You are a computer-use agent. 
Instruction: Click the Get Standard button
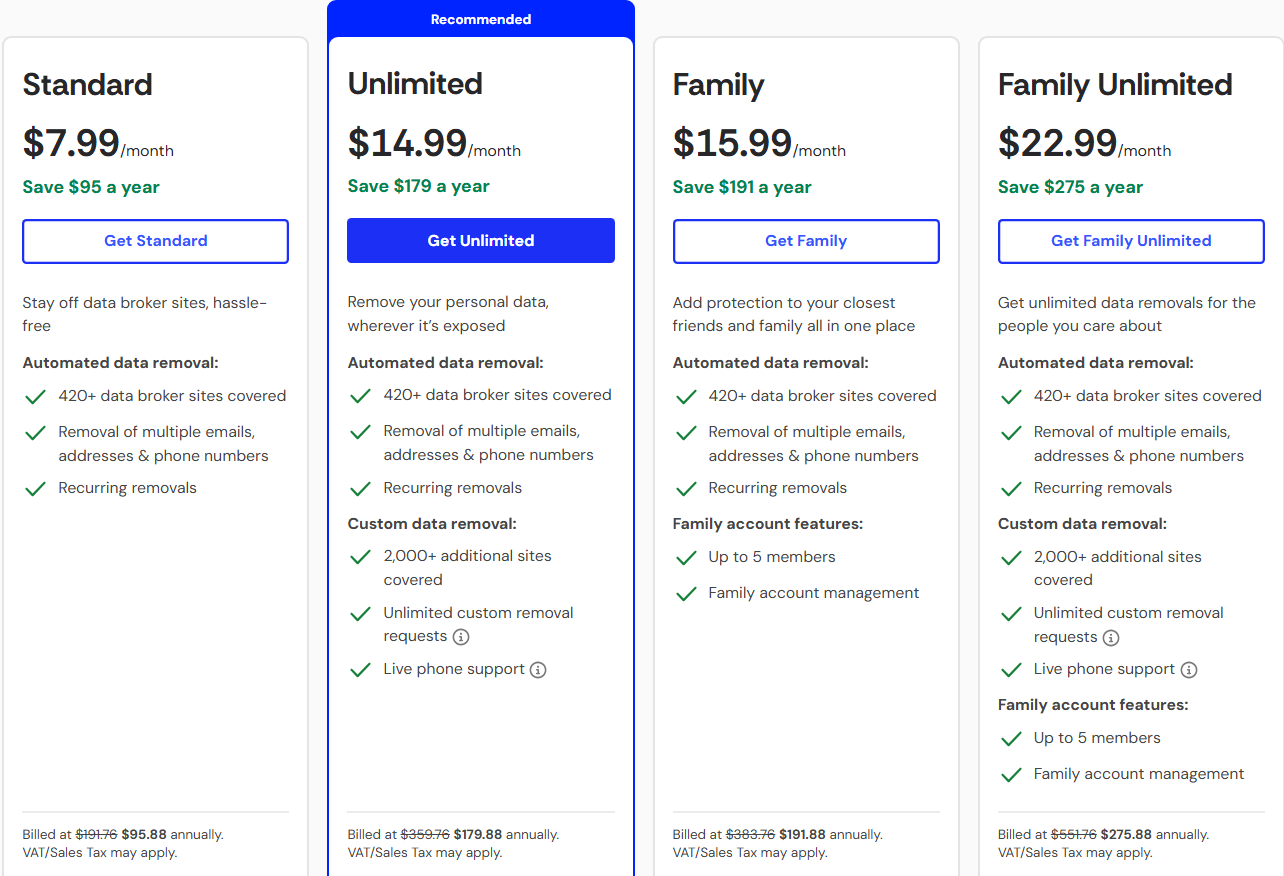(155, 241)
